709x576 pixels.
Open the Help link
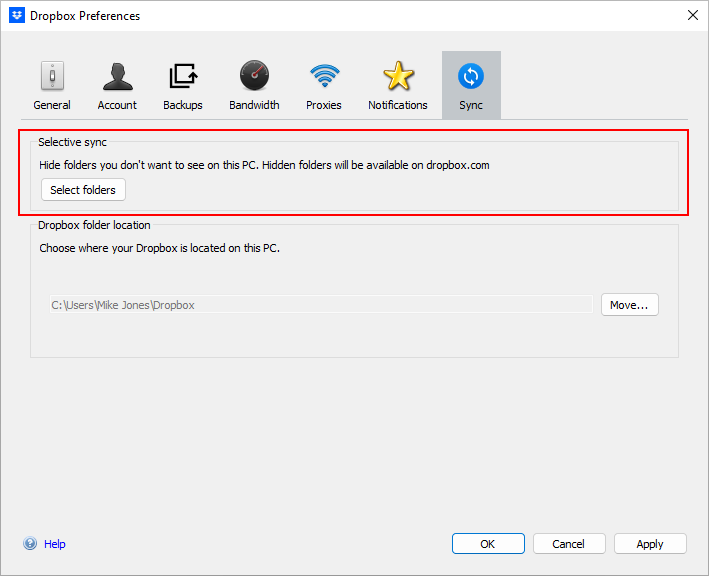pyautogui.click(x=55, y=544)
